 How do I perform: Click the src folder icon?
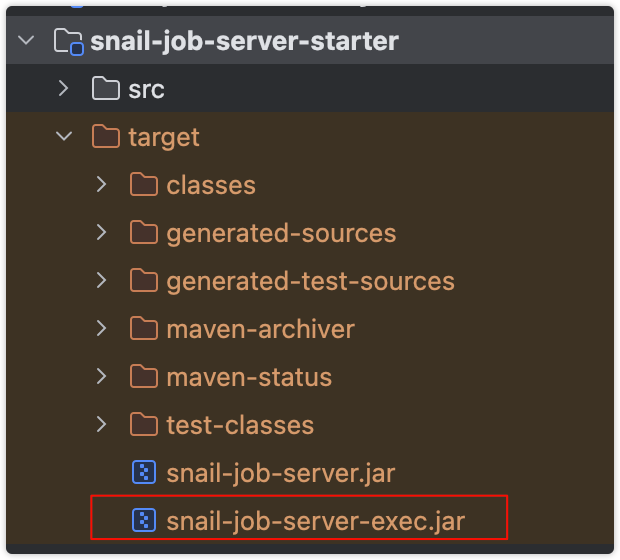pyautogui.click(x=105, y=89)
